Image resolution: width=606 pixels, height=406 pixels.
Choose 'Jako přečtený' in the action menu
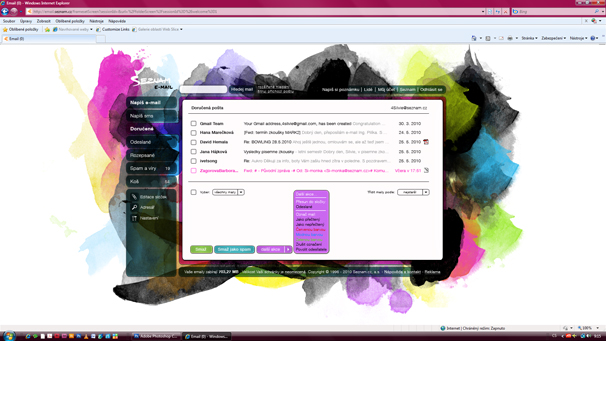point(305,217)
